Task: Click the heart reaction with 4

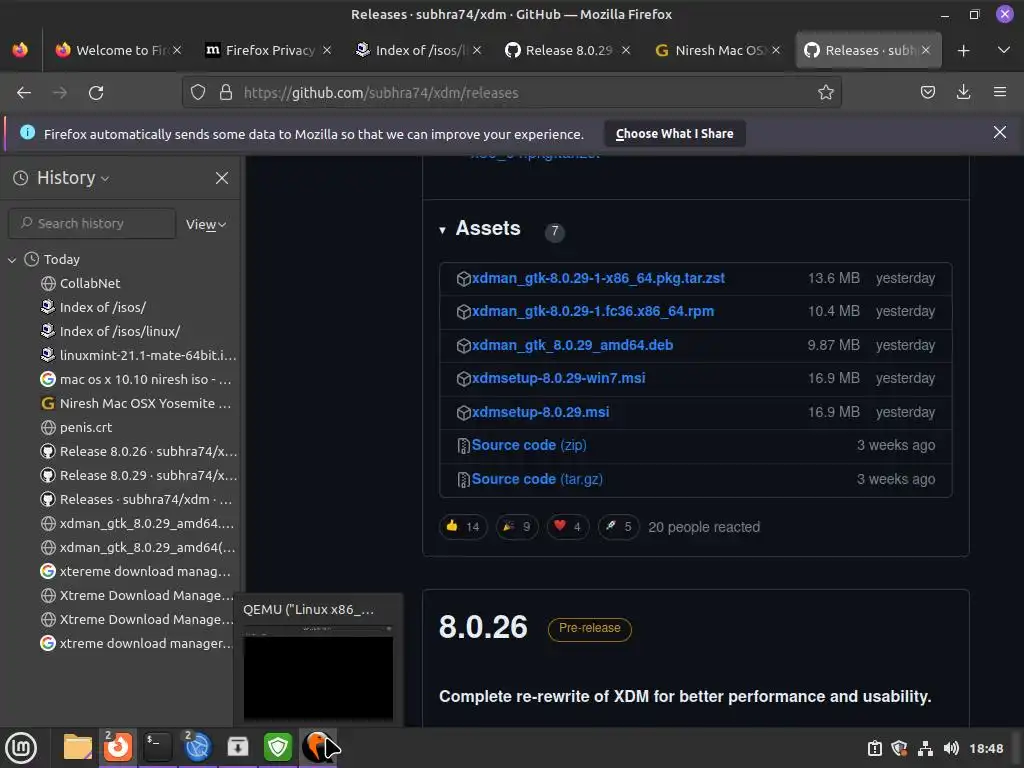Action: 568,526
